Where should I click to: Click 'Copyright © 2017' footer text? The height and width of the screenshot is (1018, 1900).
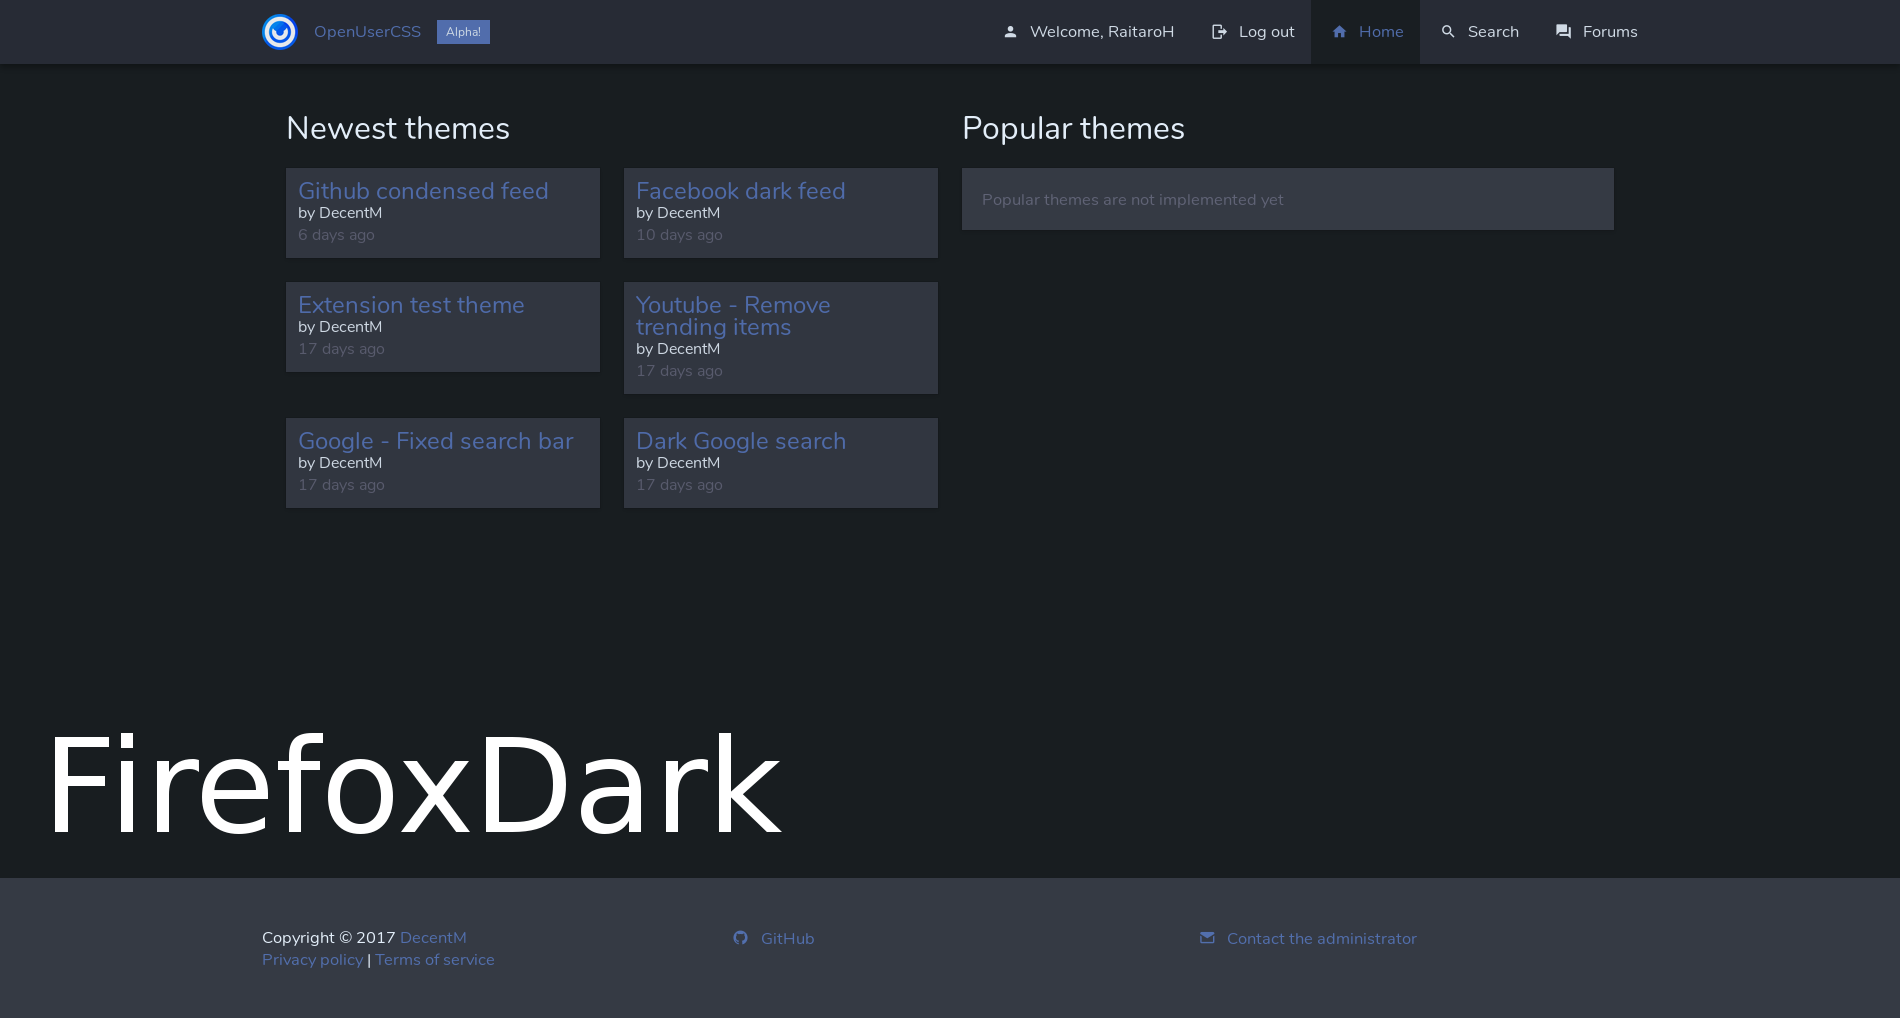[329, 938]
